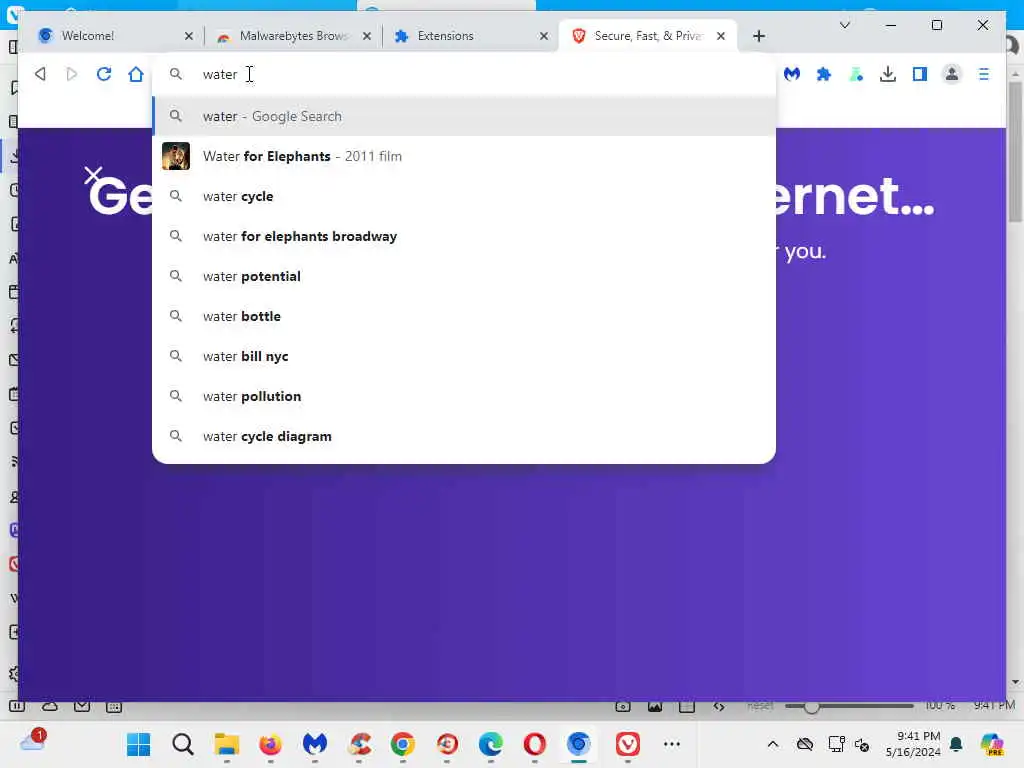This screenshot has width=1024, height=768.
Task: Go forward with the forward arrow
Action: pos(72,74)
